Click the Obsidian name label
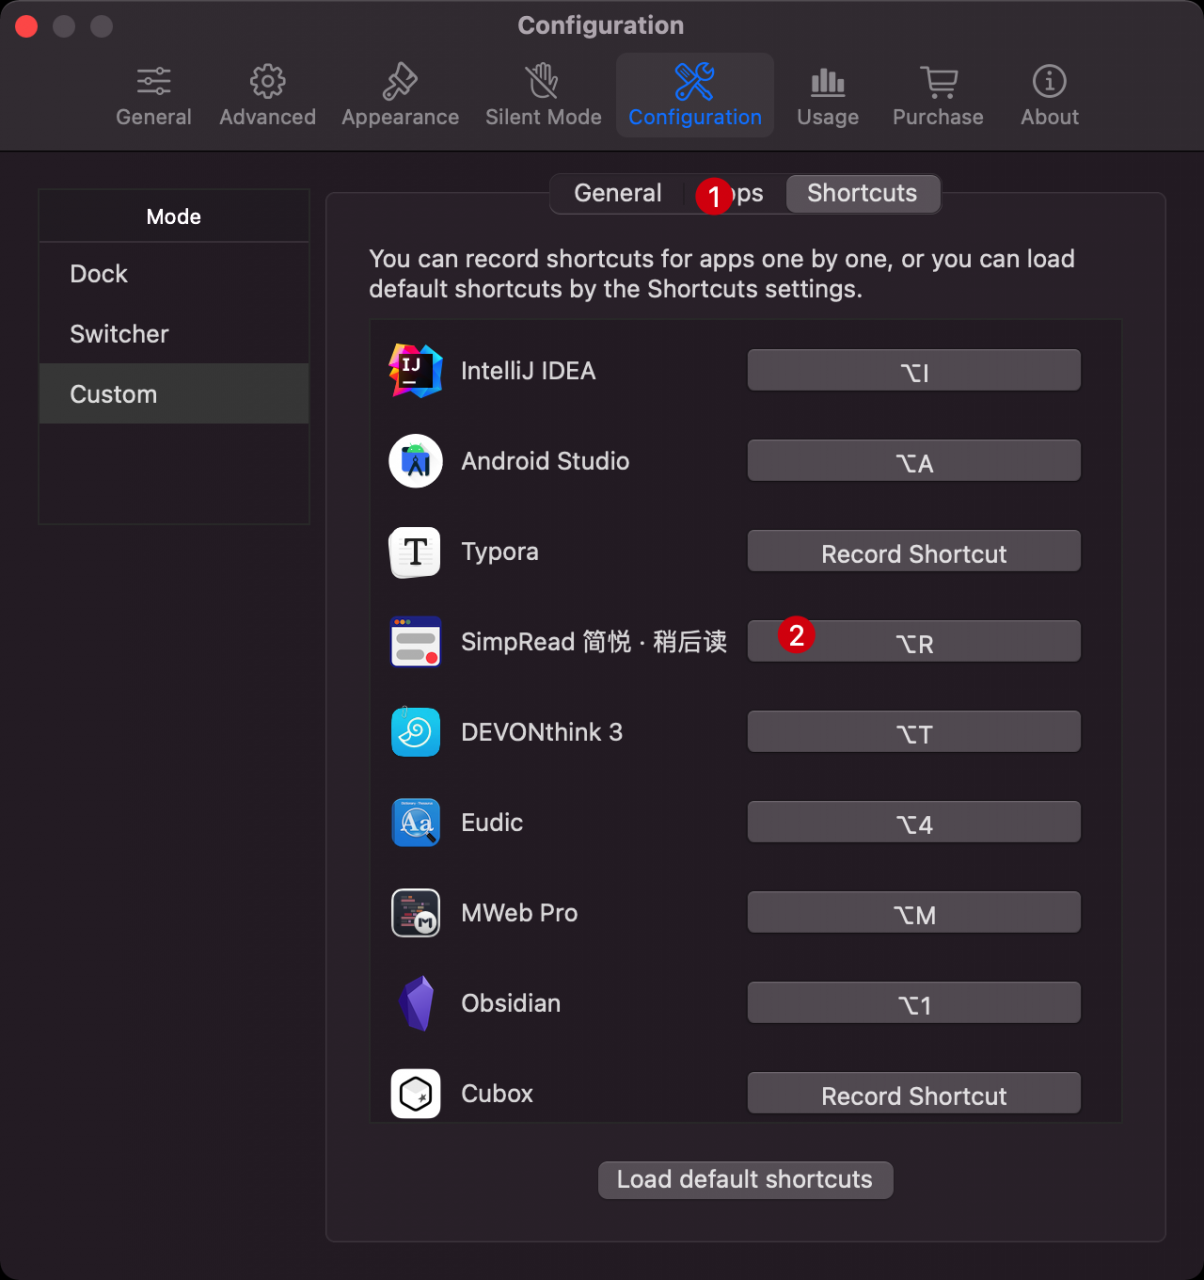Viewport: 1204px width, 1280px height. [511, 1003]
